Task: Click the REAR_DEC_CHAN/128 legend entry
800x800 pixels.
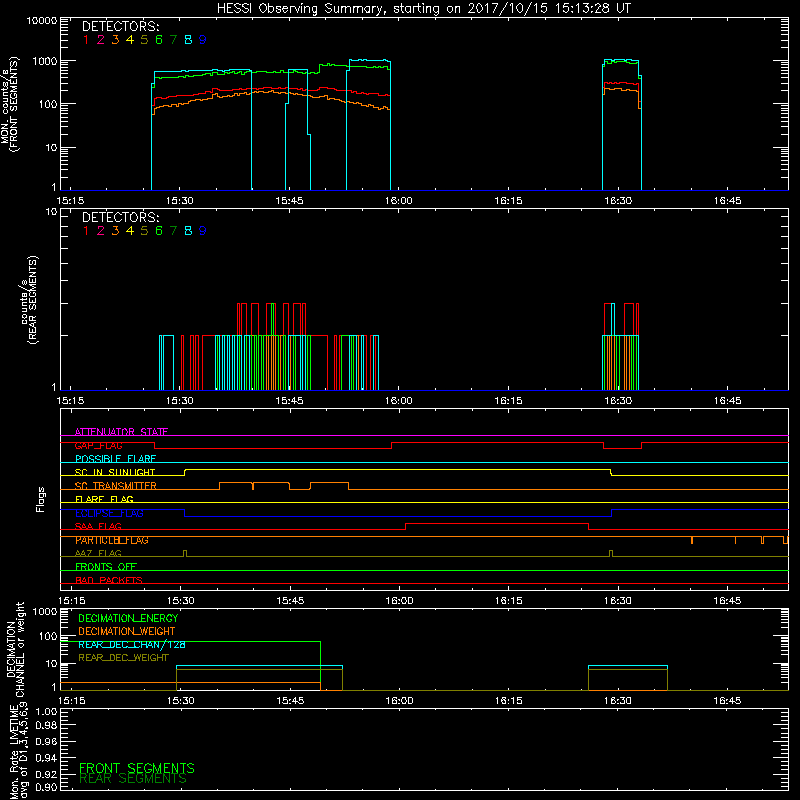Action: (x=132, y=645)
